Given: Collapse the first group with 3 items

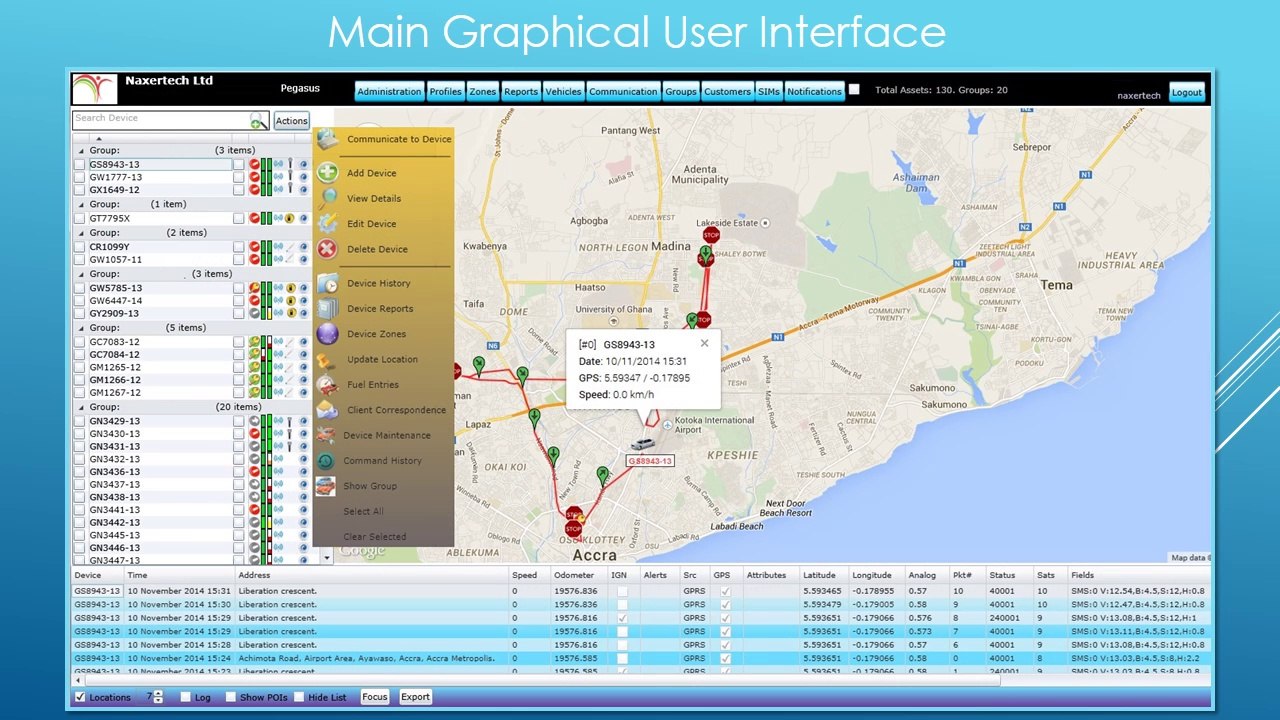Looking at the screenshot, I should [x=80, y=151].
